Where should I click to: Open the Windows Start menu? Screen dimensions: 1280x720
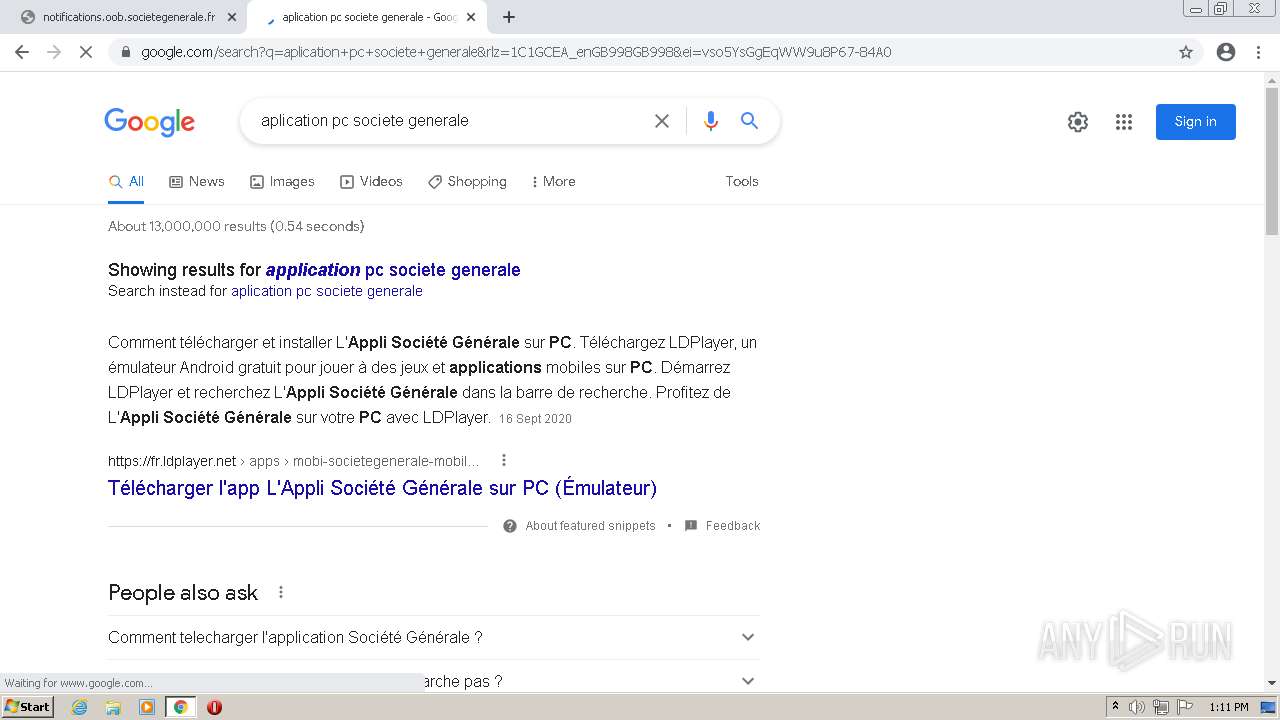click(x=27, y=707)
